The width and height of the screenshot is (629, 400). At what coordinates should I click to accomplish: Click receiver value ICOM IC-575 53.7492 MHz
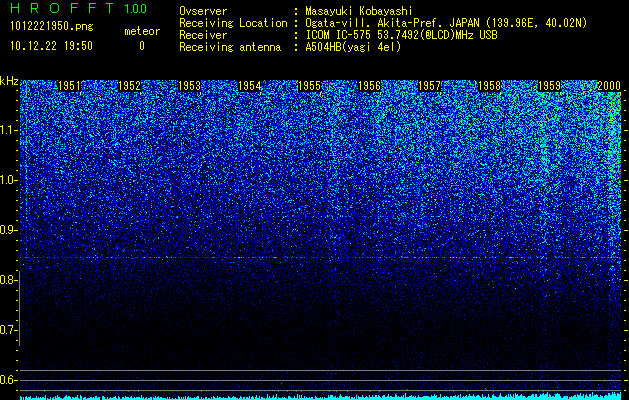(x=401, y=35)
